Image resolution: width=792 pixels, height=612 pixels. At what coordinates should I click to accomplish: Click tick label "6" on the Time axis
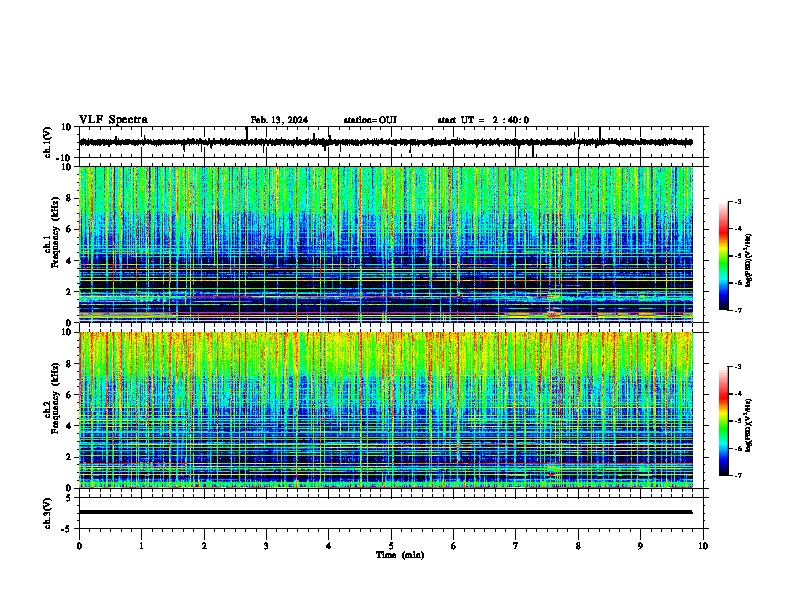coord(454,546)
